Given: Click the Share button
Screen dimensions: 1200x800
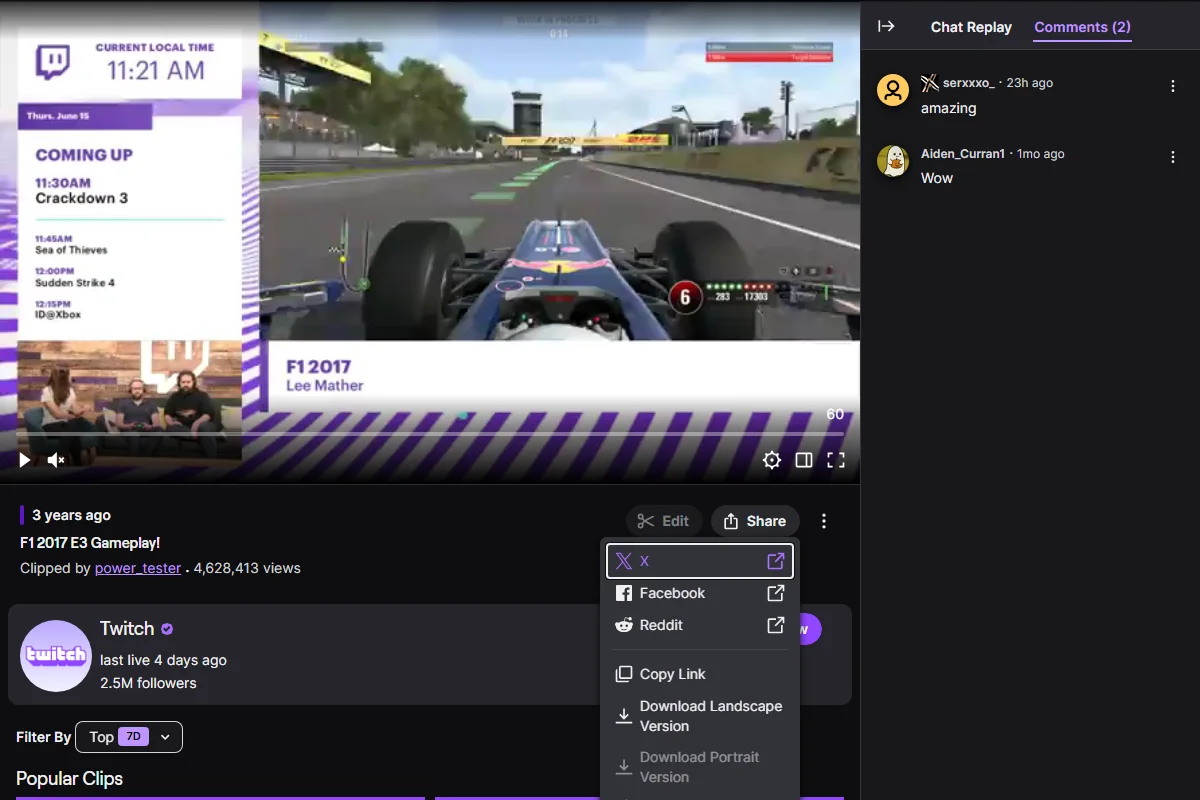Looking at the screenshot, I should (755, 521).
